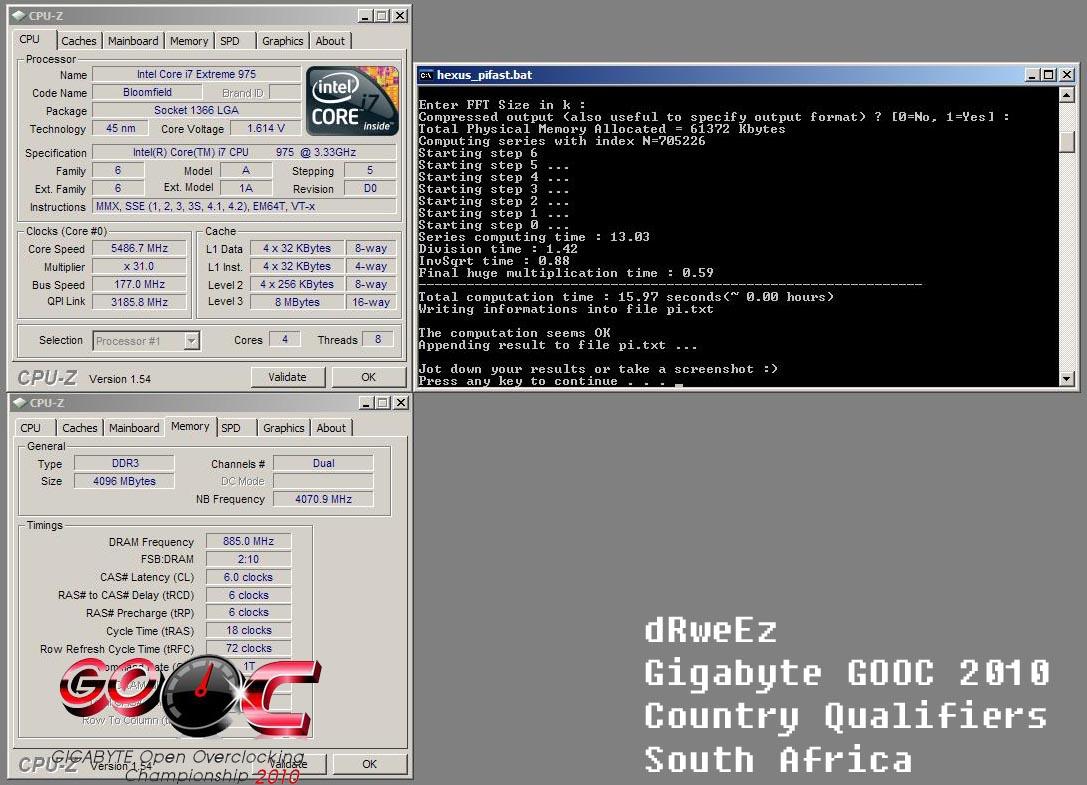Image resolution: width=1087 pixels, height=785 pixels.
Task: Switch to Caches tab in bottom CPU-Z window
Action: [x=80, y=428]
